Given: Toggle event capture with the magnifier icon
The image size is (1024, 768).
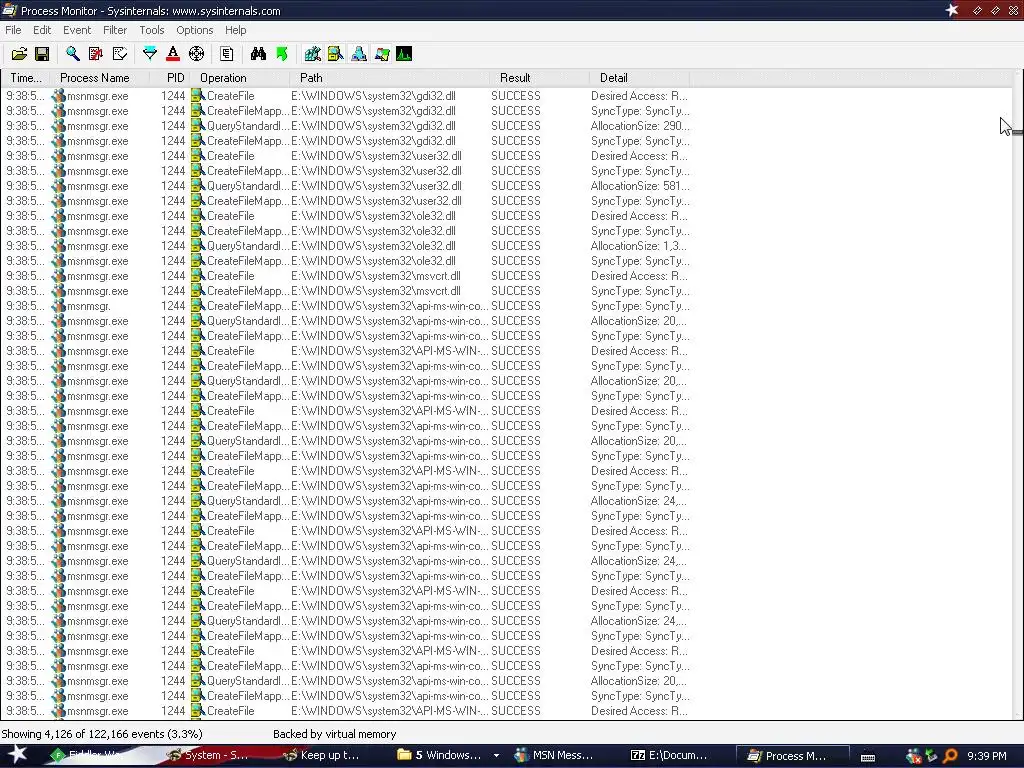Looking at the screenshot, I should (72, 54).
